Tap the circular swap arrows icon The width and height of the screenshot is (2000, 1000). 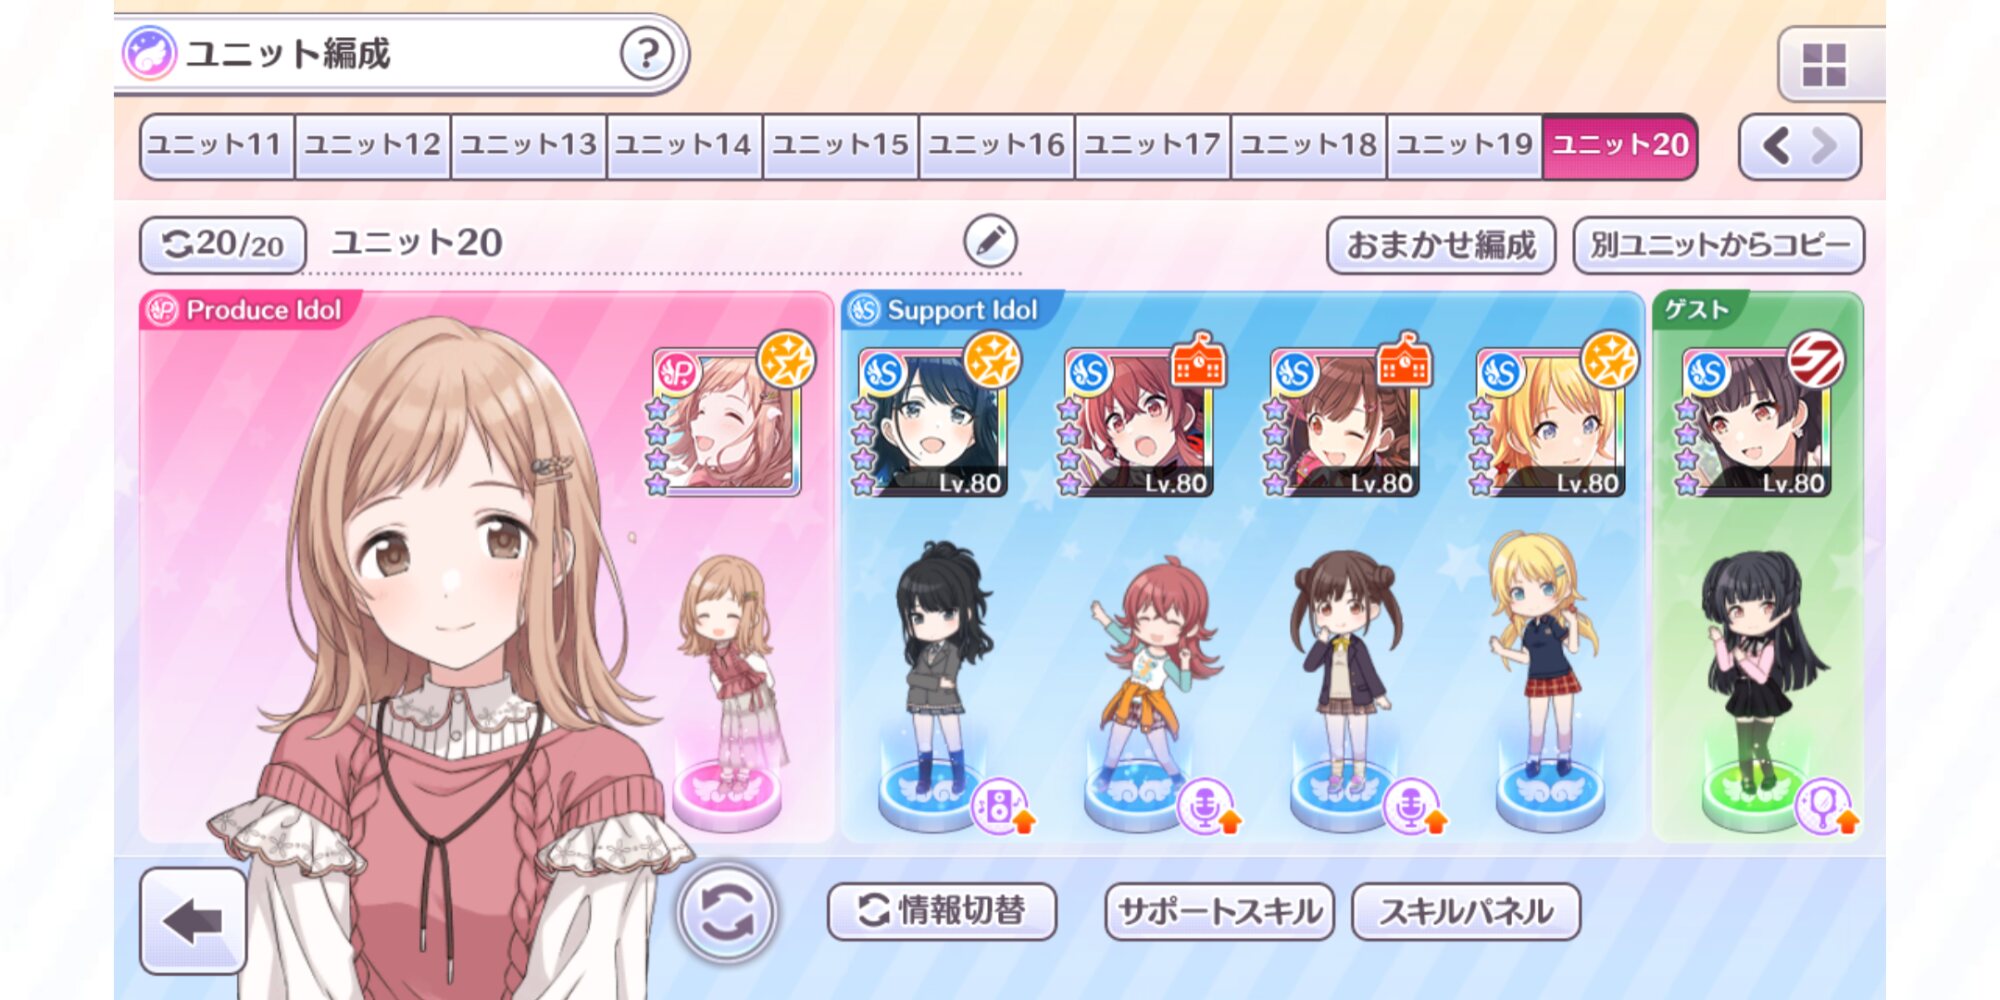click(727, 913)
